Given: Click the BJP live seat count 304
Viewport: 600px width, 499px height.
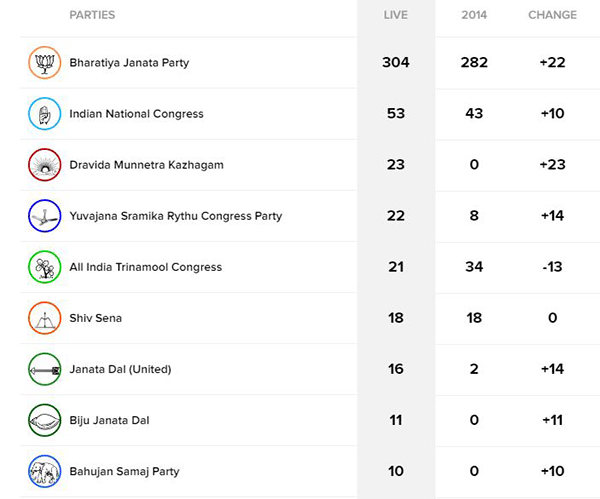Looking at the screenshot, I should (396, 63).
